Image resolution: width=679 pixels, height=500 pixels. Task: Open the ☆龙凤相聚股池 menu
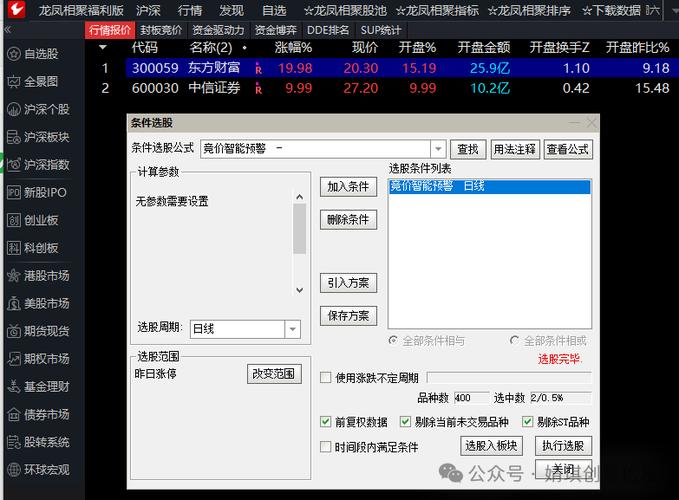(x=345, y=10)
